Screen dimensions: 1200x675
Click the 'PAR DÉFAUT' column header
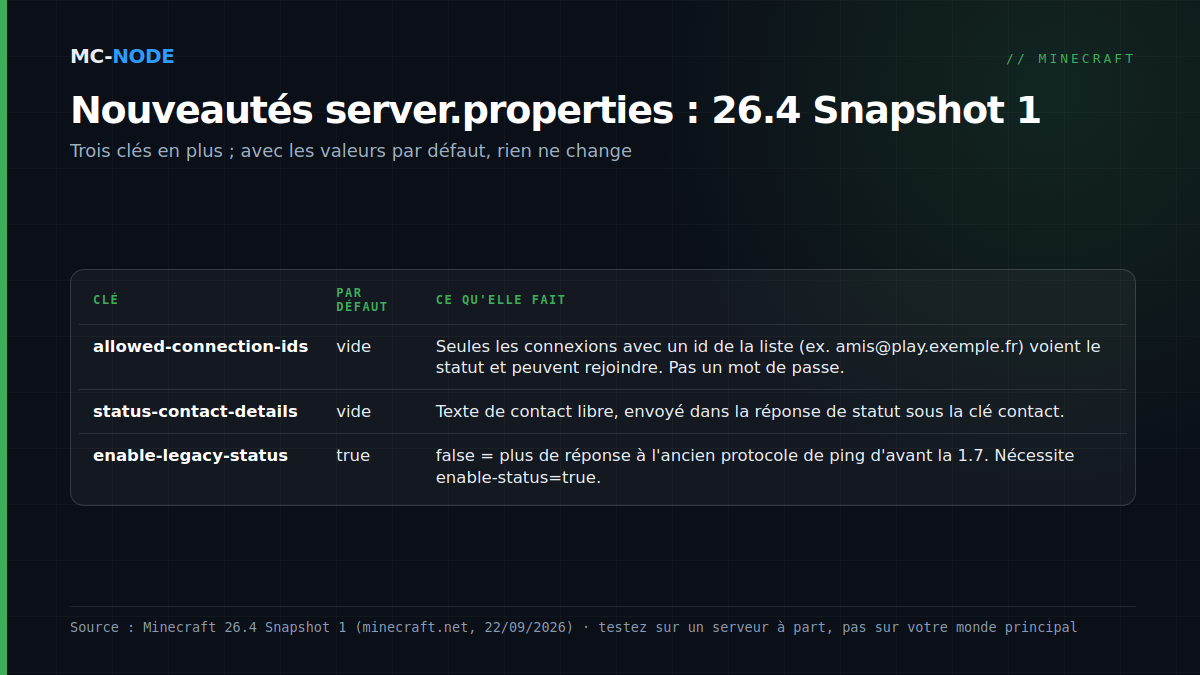(362, 300)
